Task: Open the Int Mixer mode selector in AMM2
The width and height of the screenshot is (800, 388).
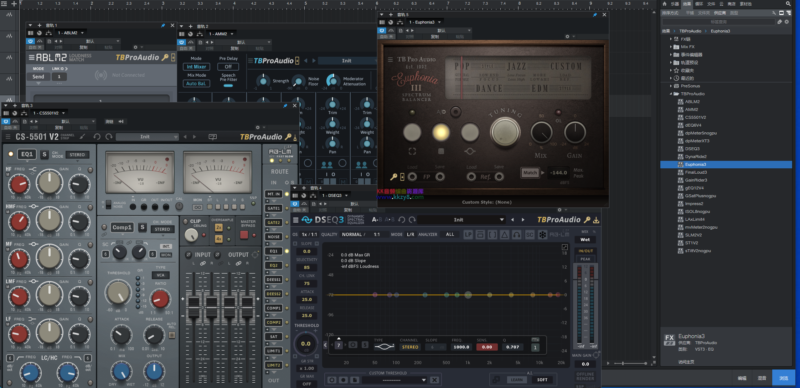Action: coord(196,67)
